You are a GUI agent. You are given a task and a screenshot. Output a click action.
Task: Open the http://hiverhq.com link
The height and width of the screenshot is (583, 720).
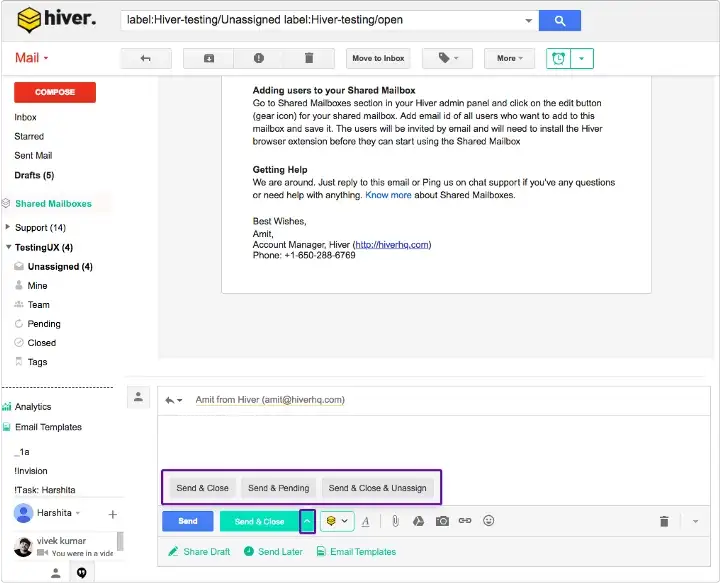tap(392, 245)
